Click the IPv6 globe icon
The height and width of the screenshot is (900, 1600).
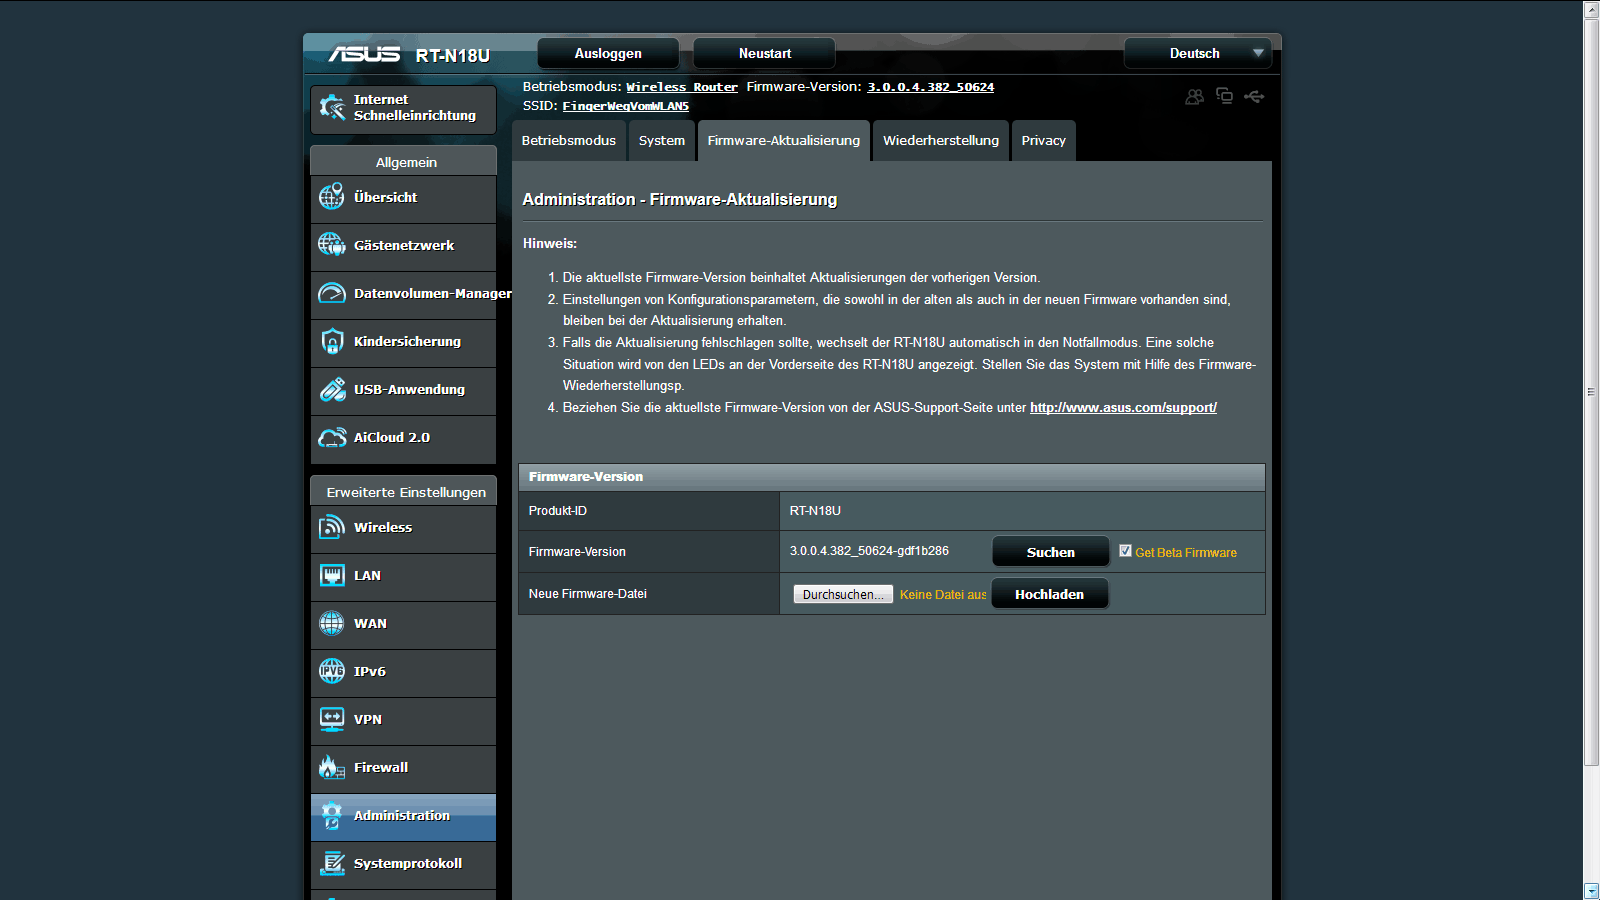[x=332, y=671]
